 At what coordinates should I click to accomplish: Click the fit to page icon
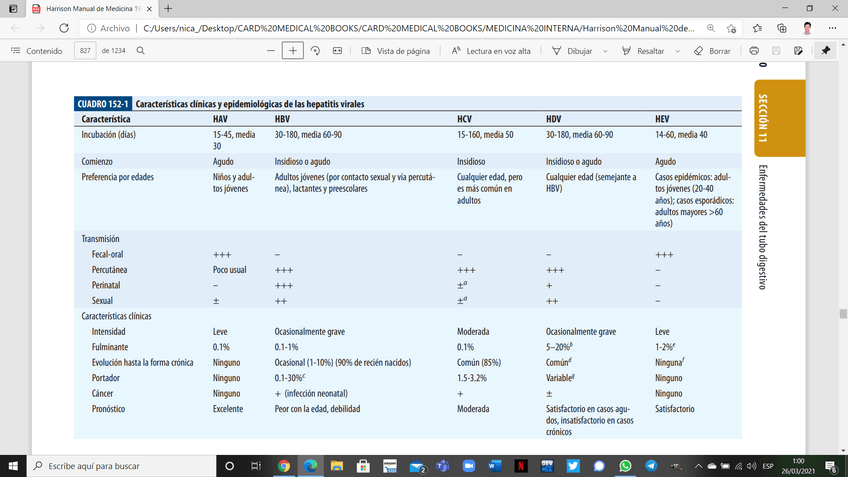(x=338, y=50)
